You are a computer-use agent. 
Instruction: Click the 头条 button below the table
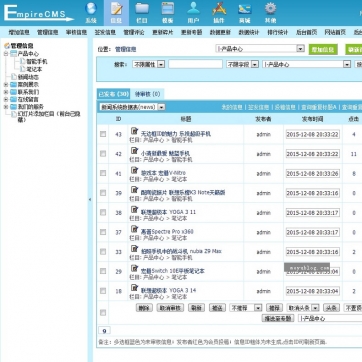[332, 308]
